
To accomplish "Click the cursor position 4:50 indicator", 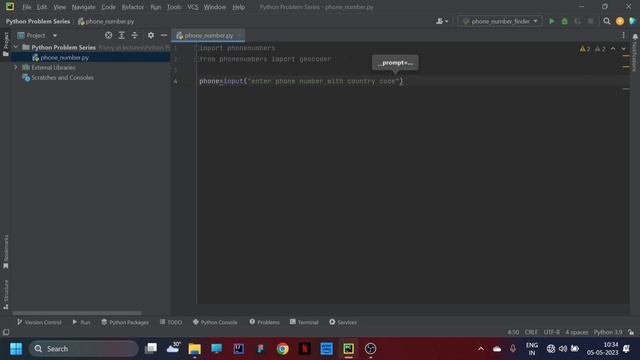I will pyautogui.click(x=513, y=332).
